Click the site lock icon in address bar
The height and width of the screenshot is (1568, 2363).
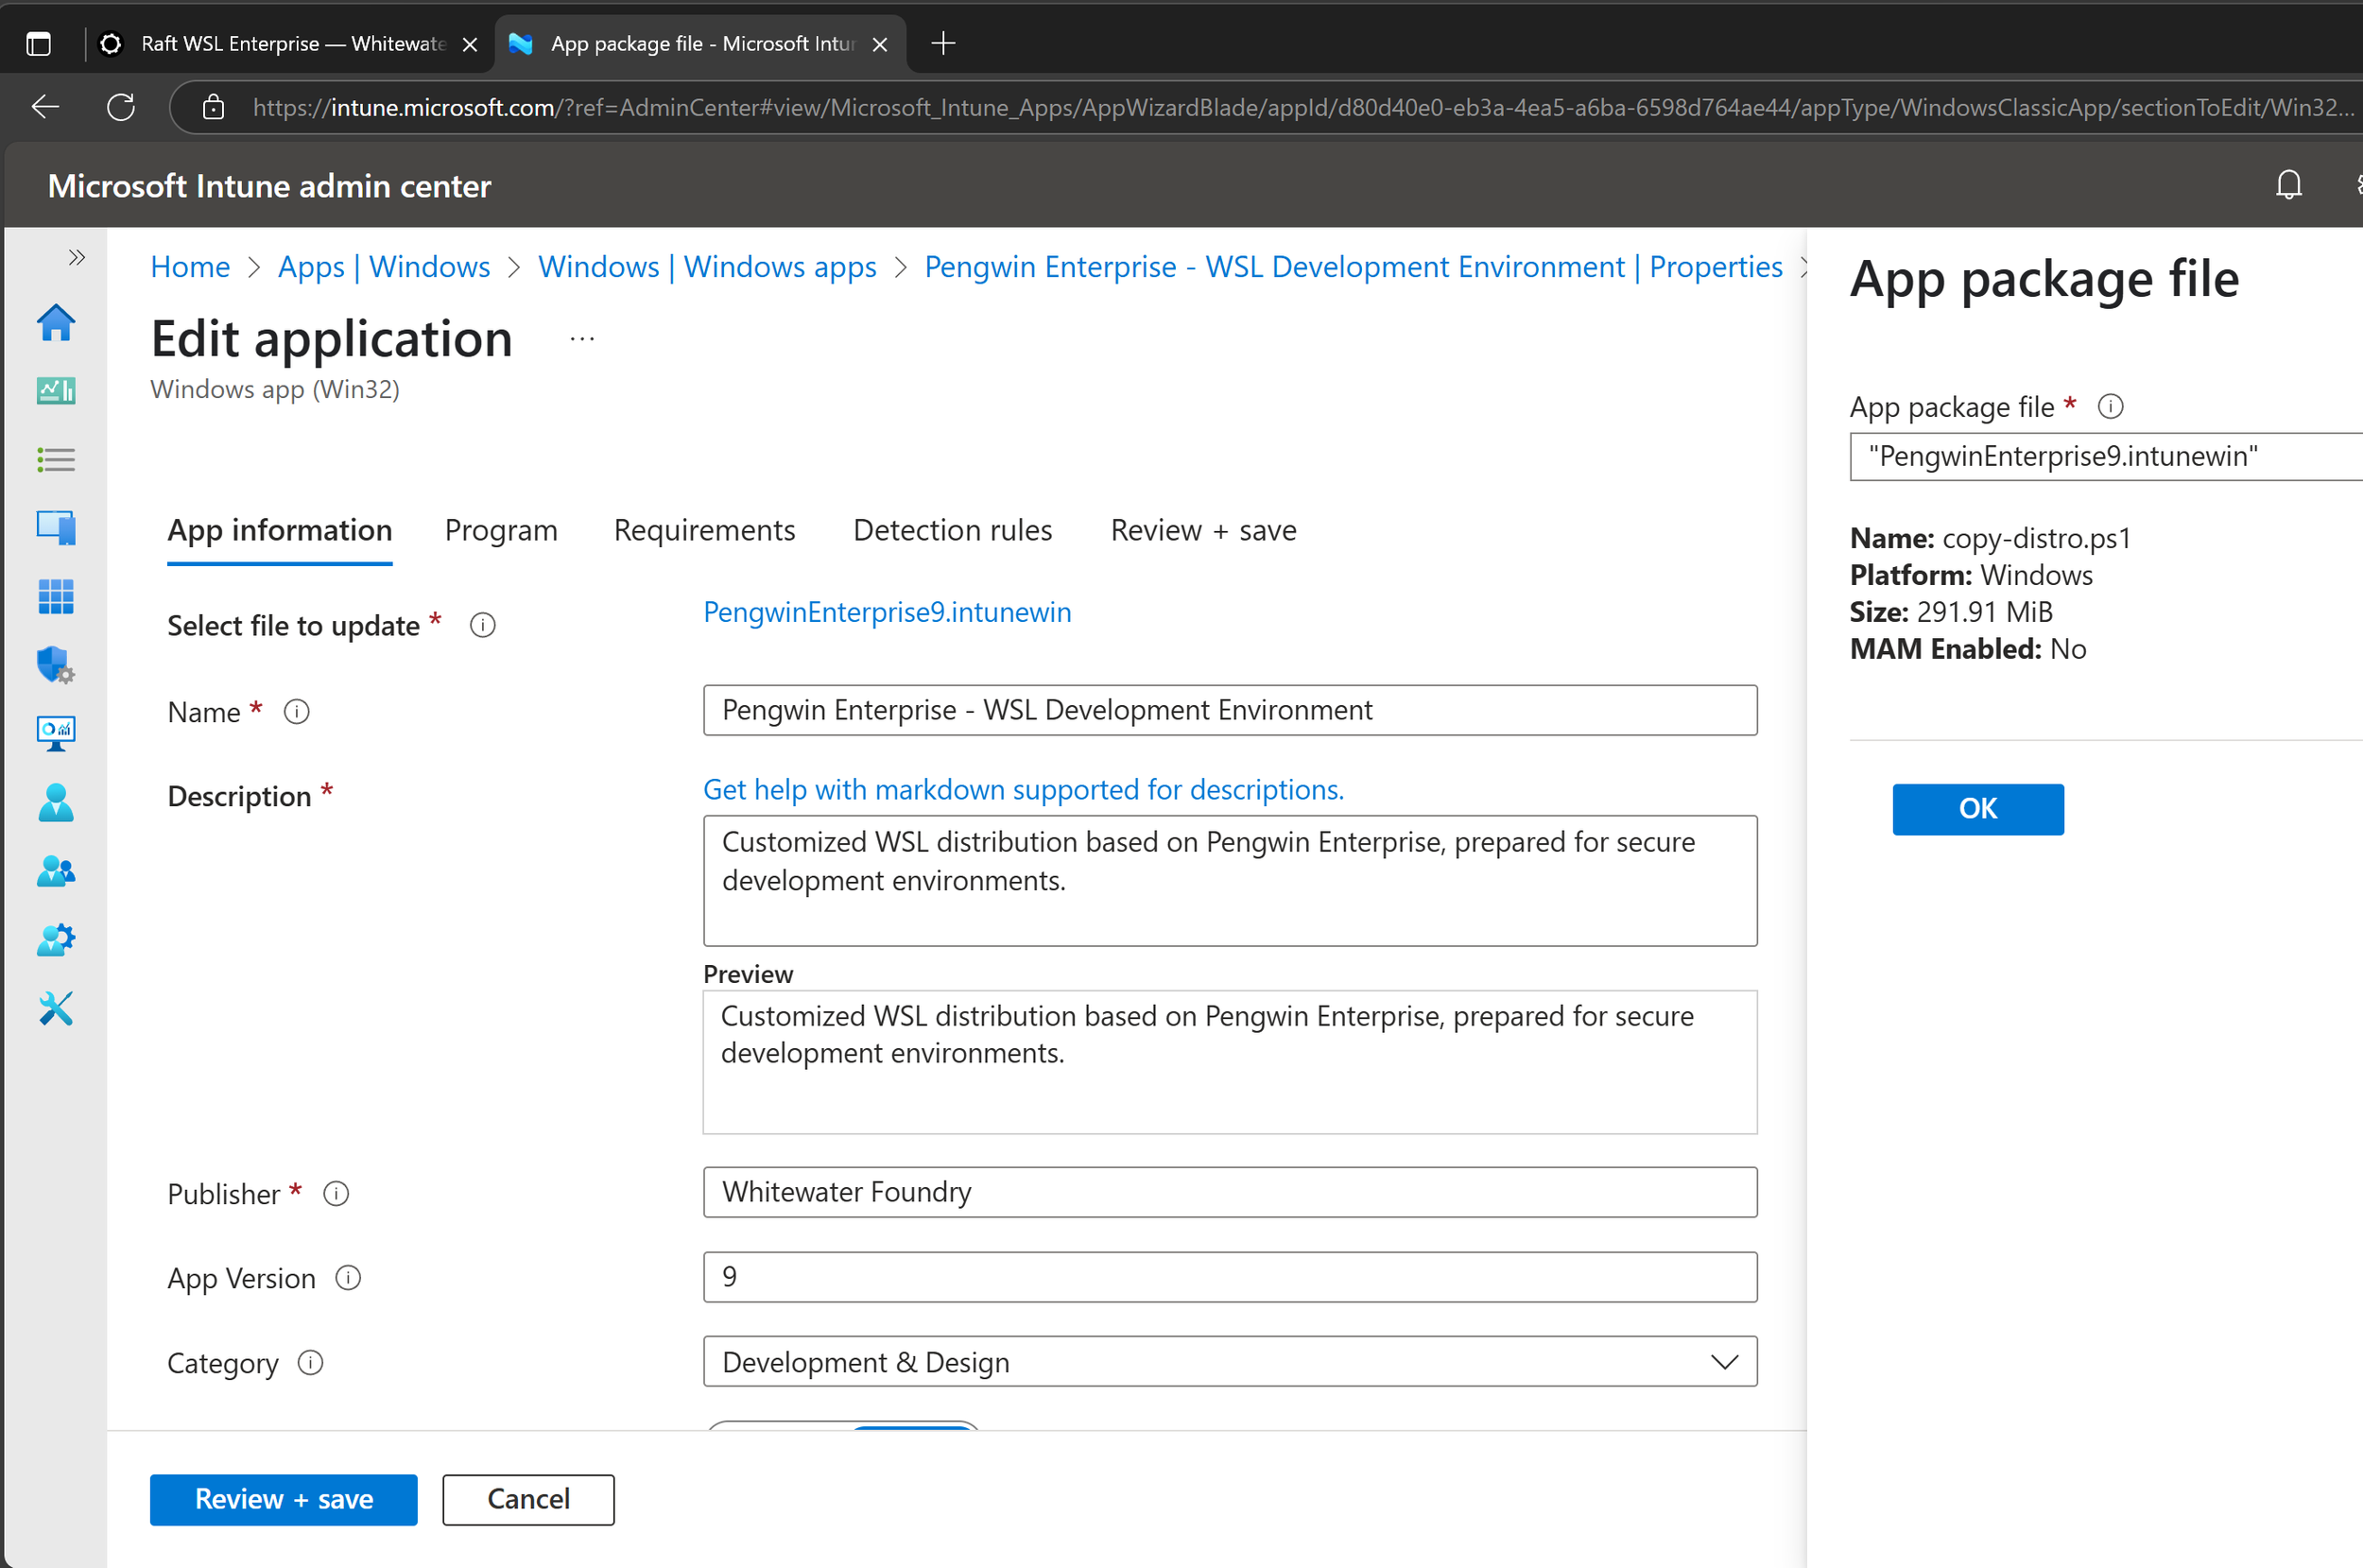(213, 107)
